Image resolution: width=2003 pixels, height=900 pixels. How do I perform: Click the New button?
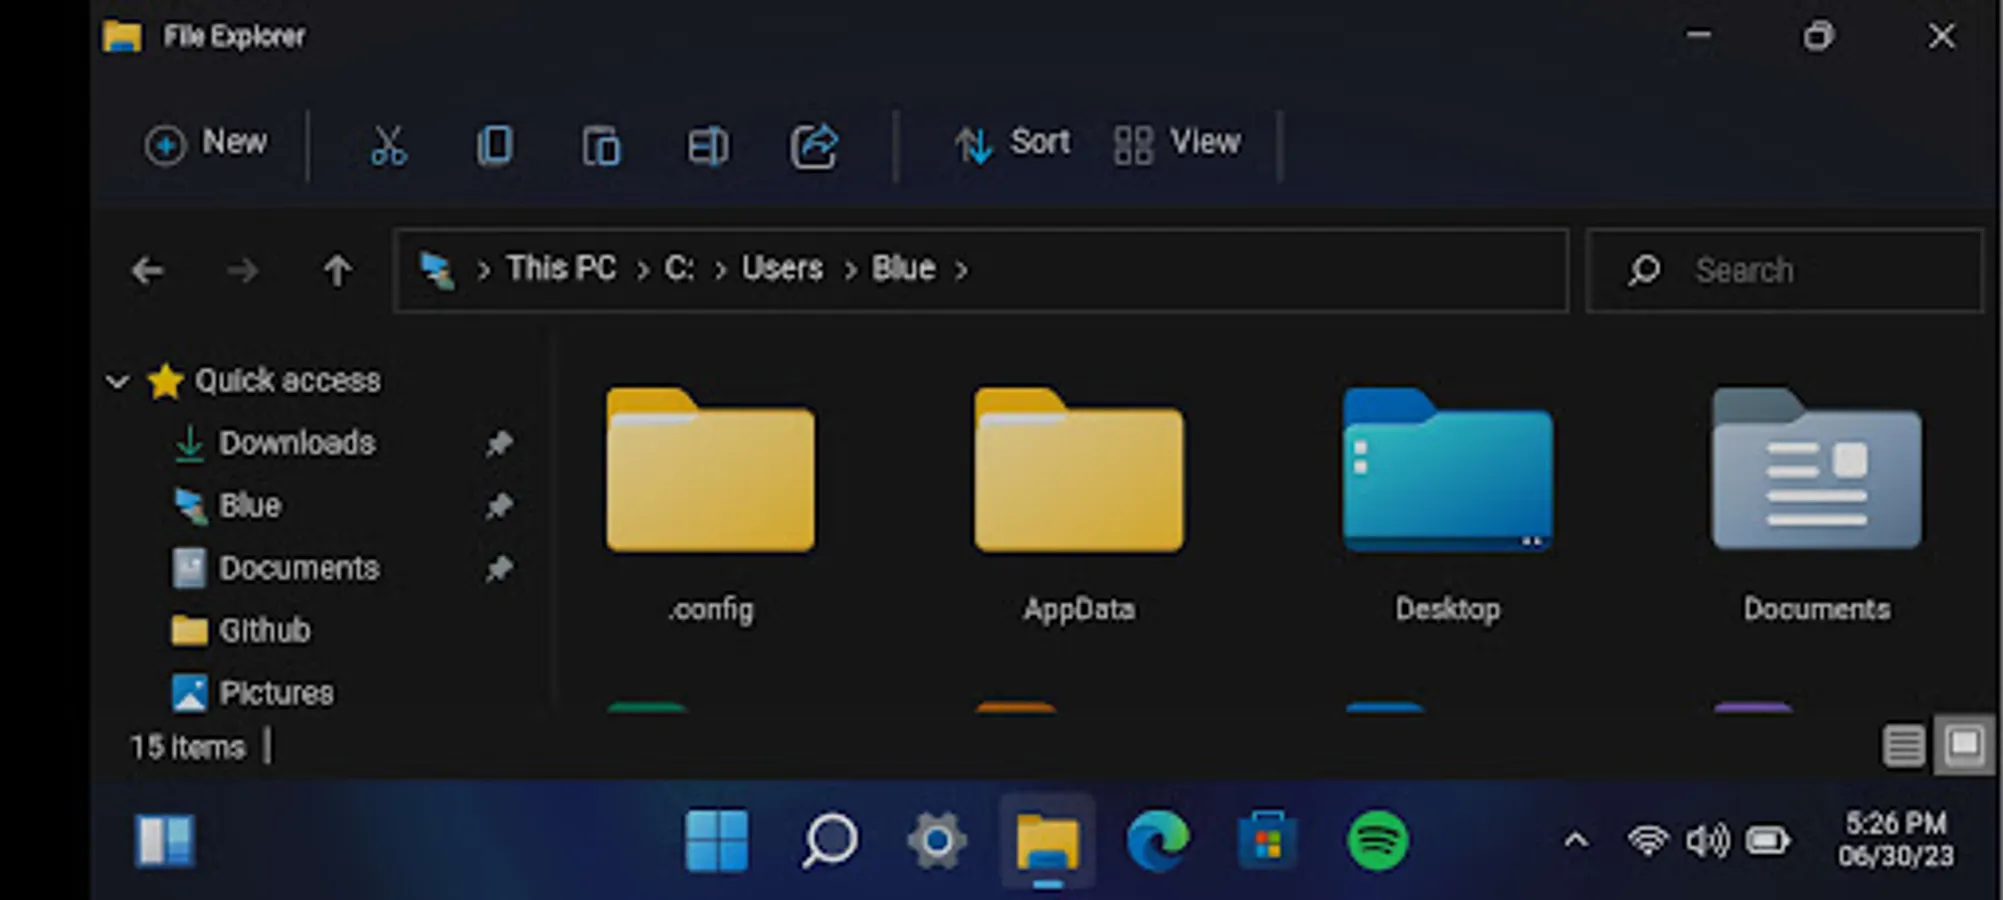coord(207,143)
